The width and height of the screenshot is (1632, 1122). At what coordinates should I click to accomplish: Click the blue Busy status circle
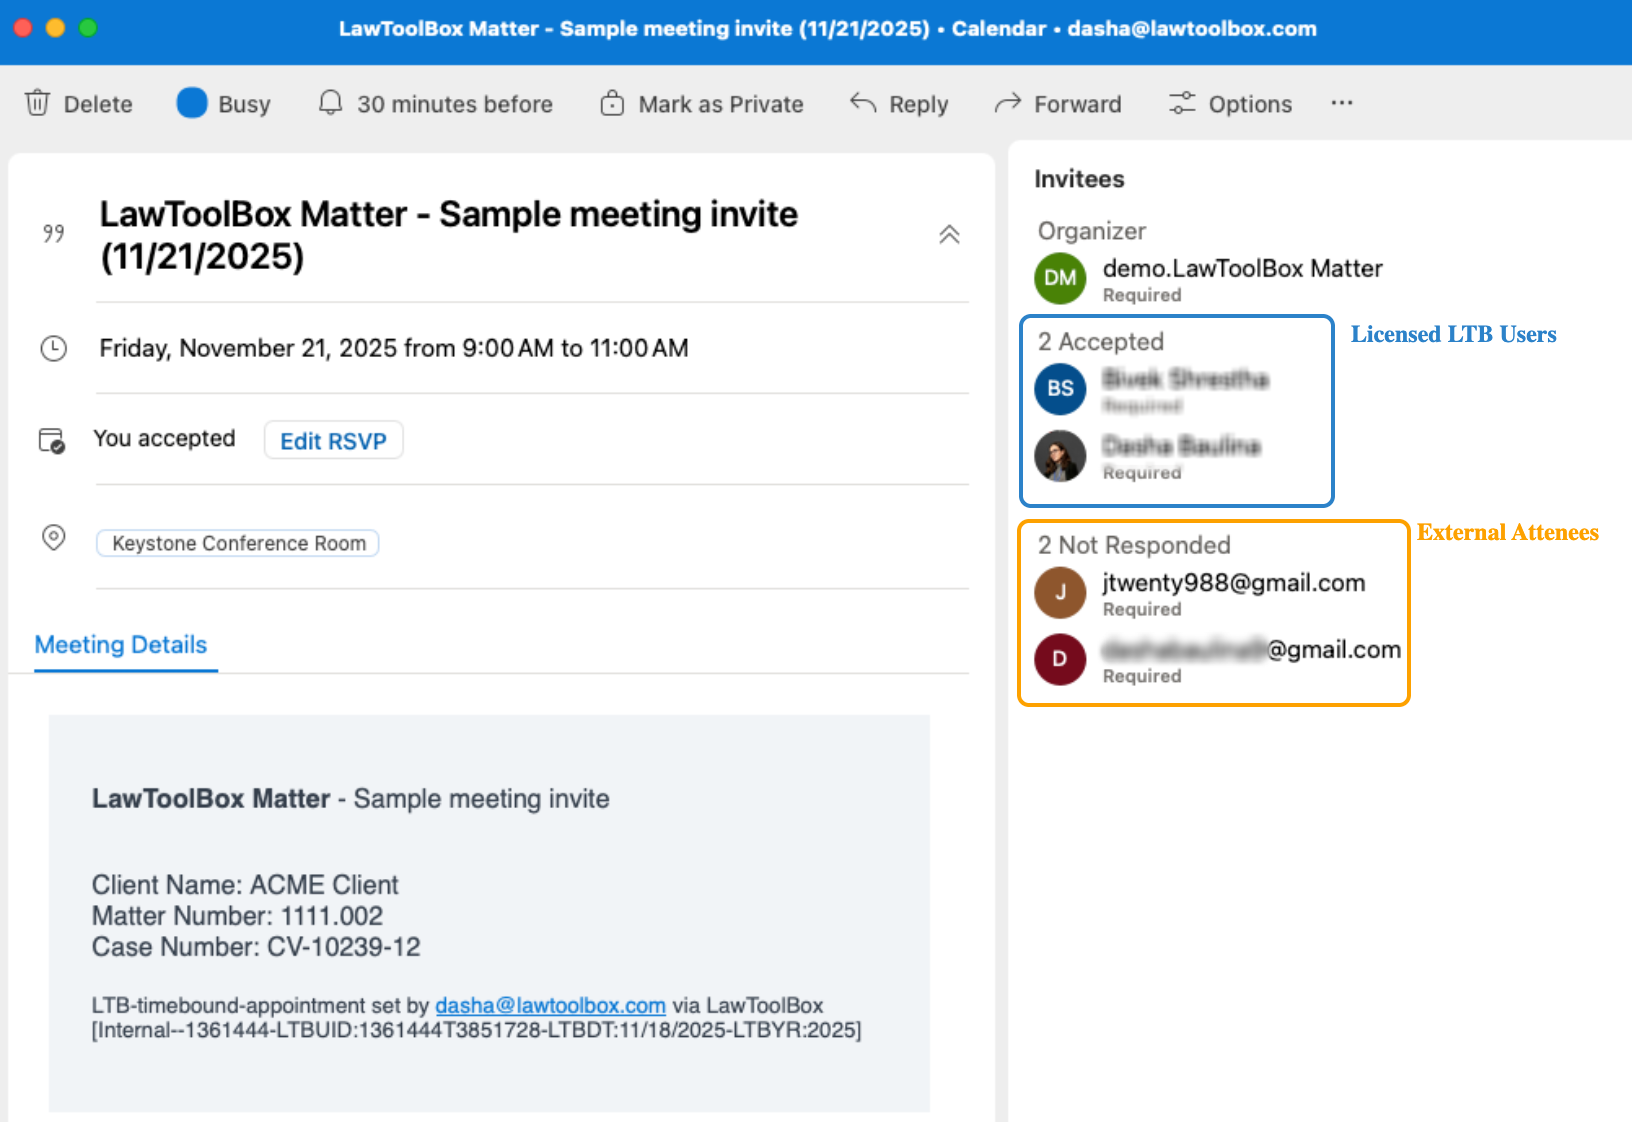point(192,103)
